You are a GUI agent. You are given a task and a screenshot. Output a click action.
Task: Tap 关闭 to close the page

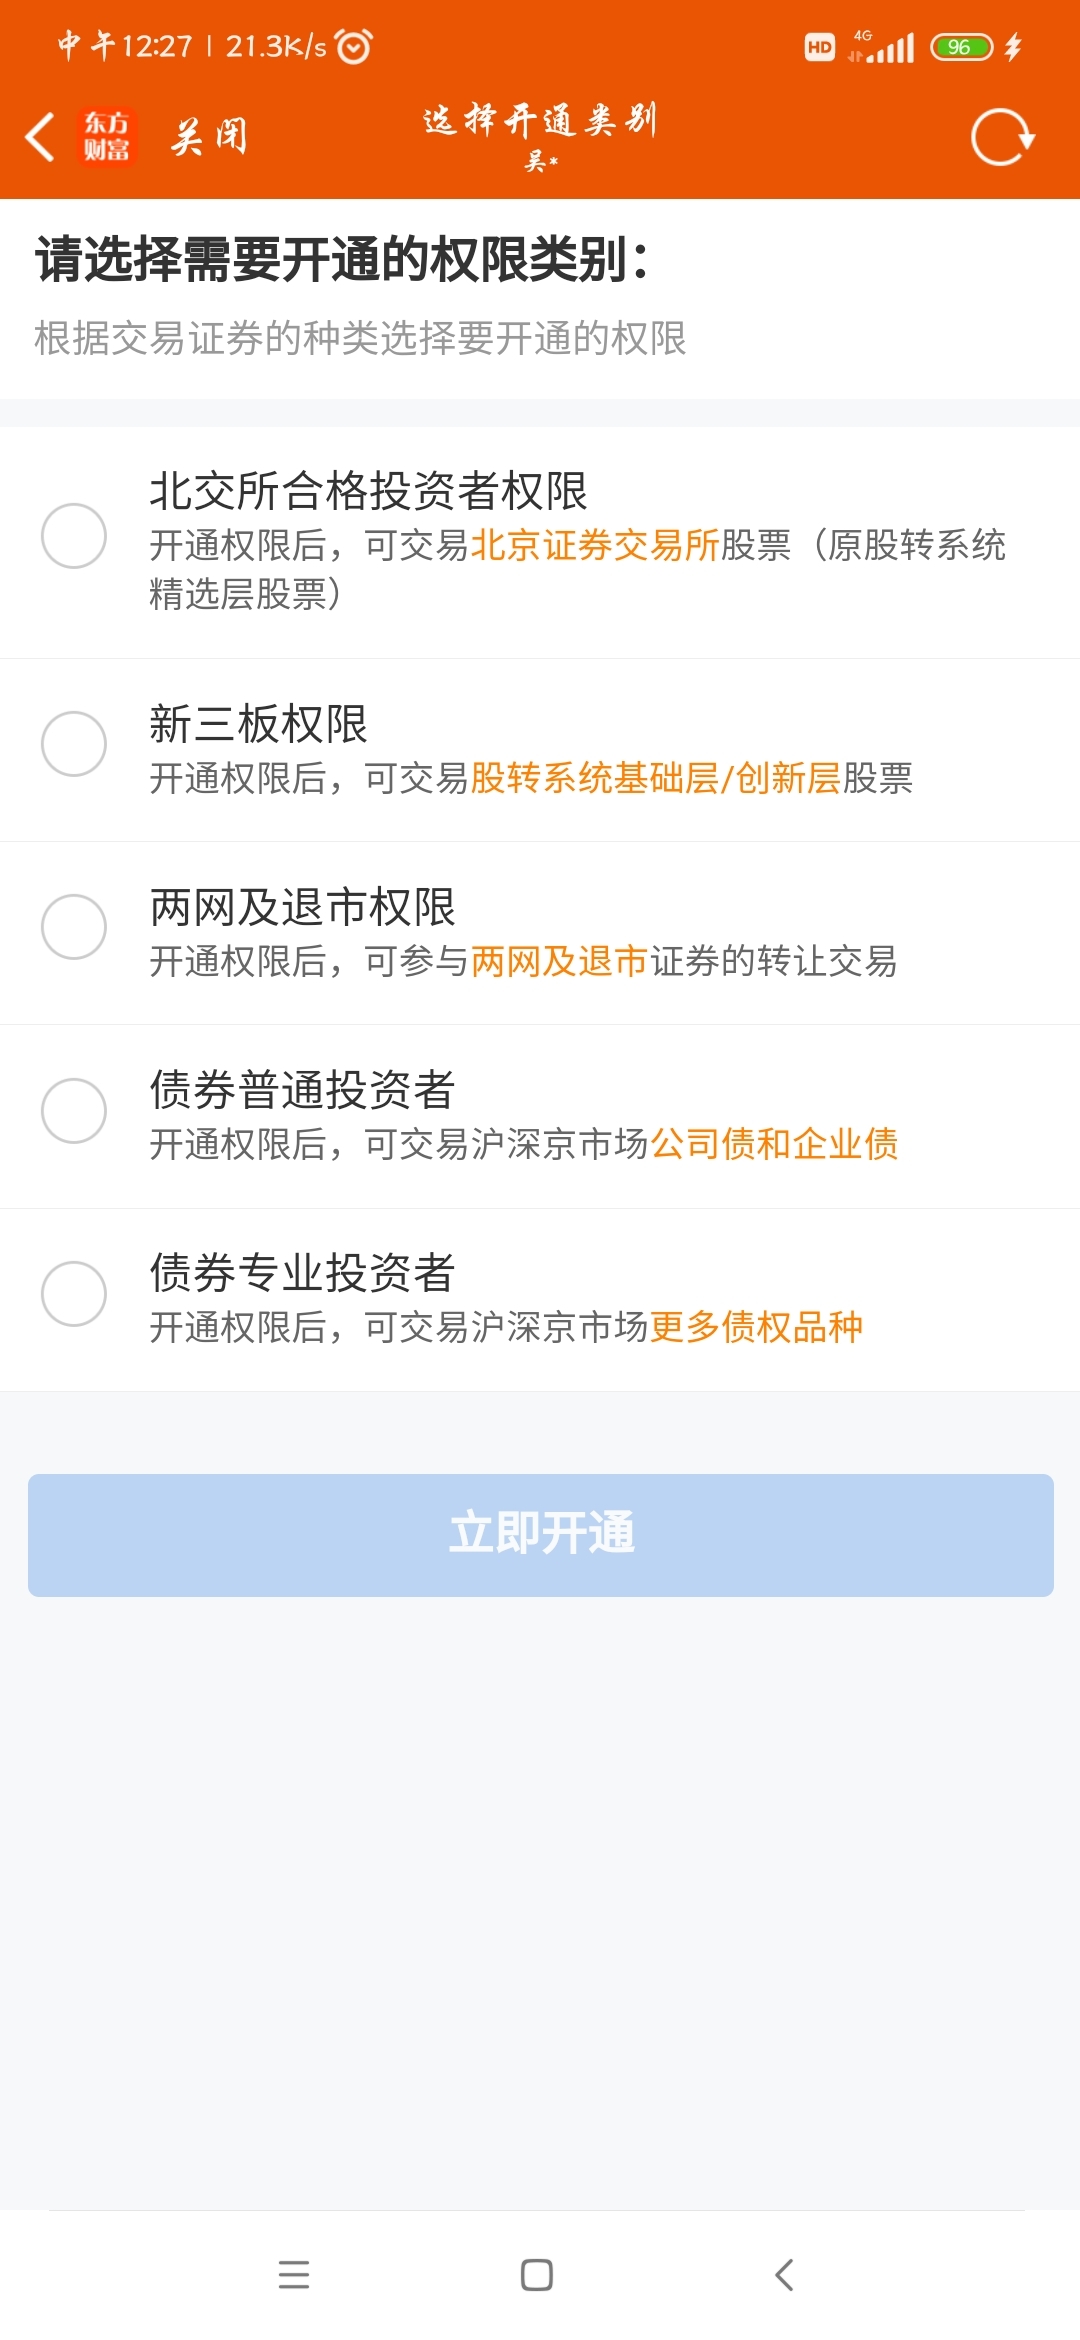click(209, 137)
